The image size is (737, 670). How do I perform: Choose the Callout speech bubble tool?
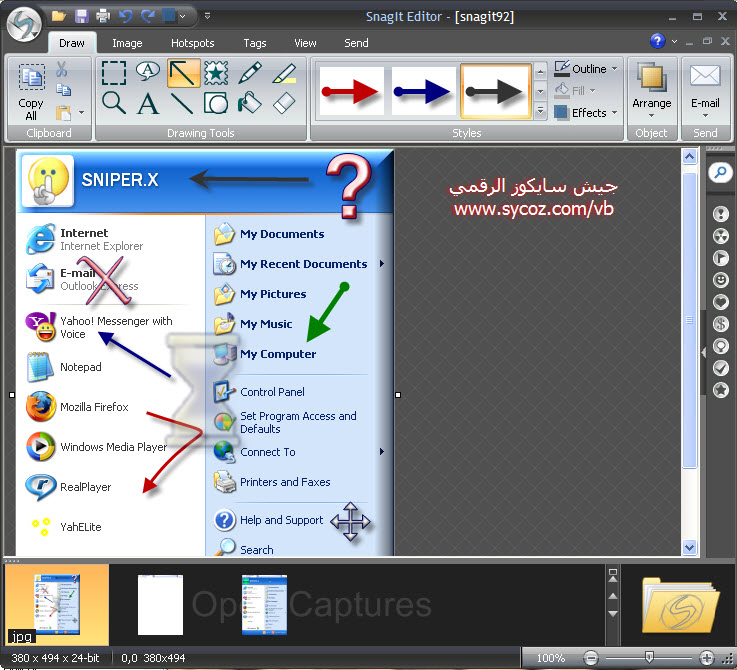point(148,72)
